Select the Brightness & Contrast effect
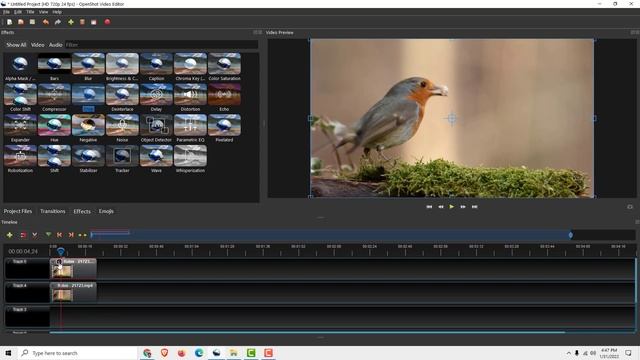 coord(122,67)
